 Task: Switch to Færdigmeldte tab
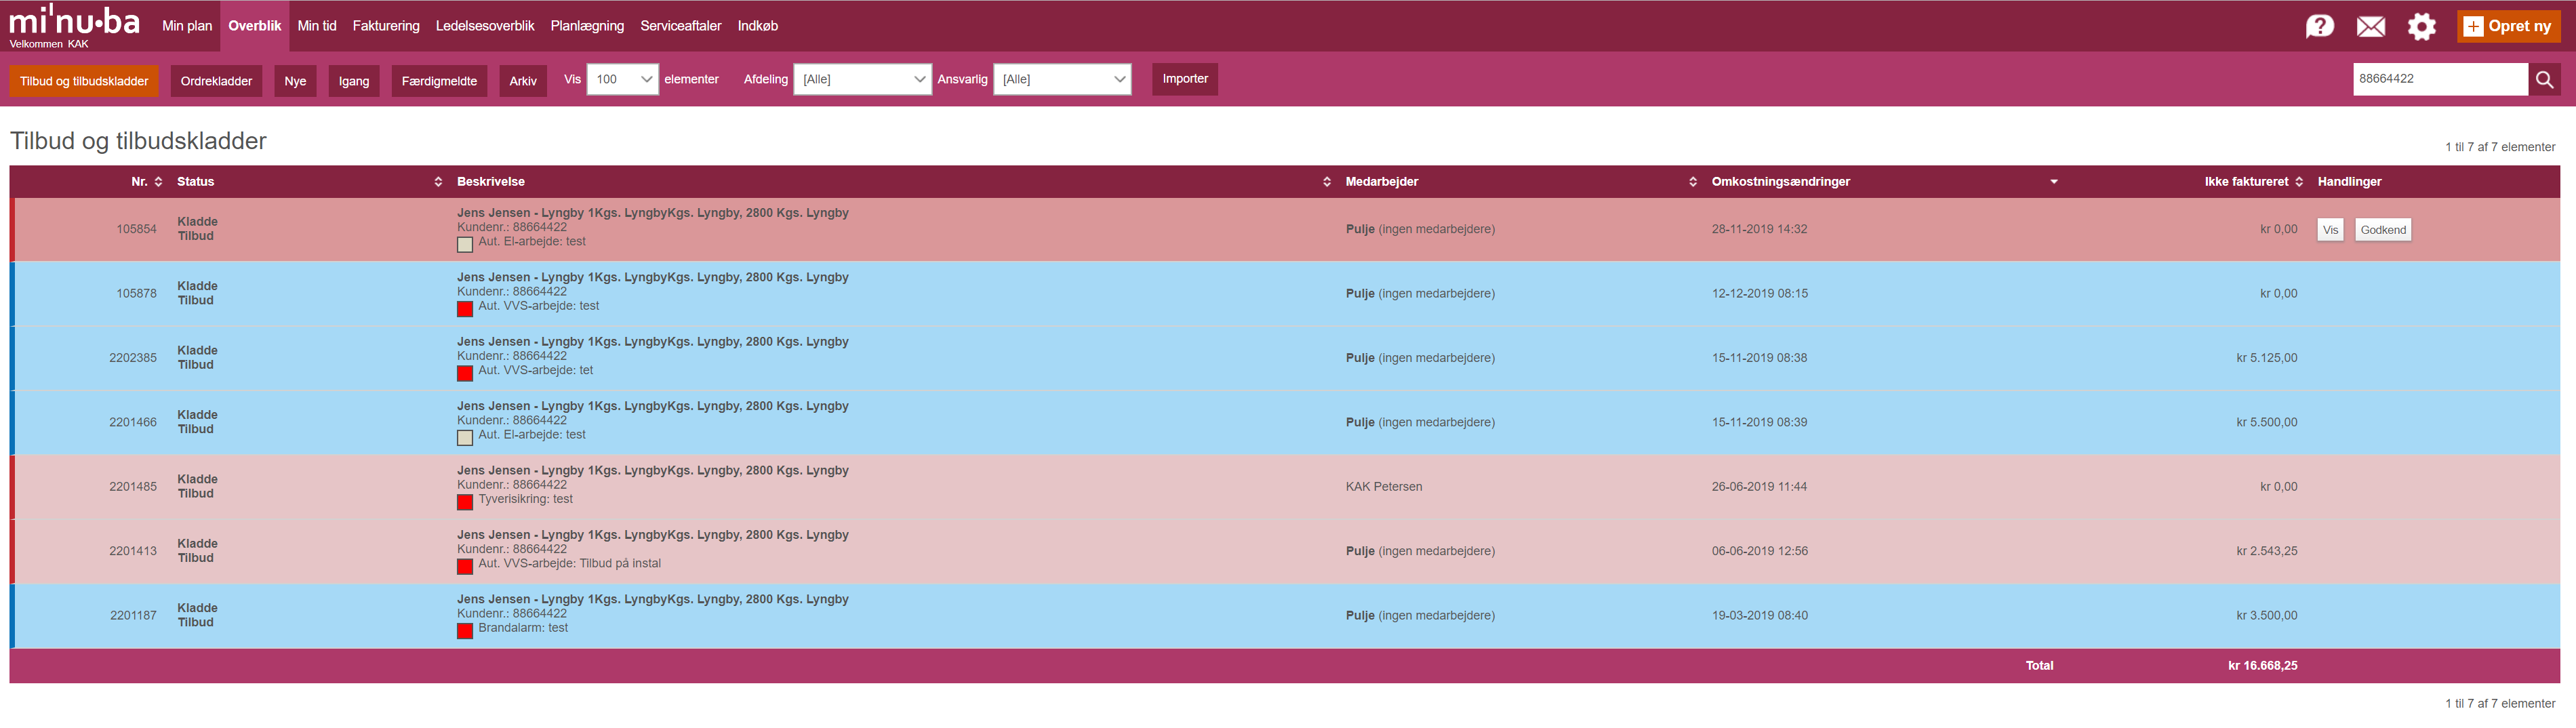tap(439, 81)
